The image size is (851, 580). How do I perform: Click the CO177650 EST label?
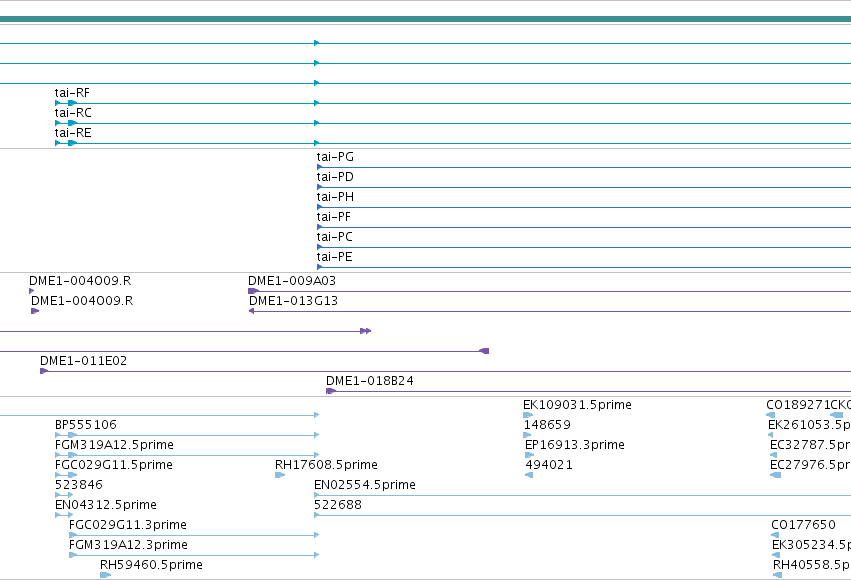803,525
